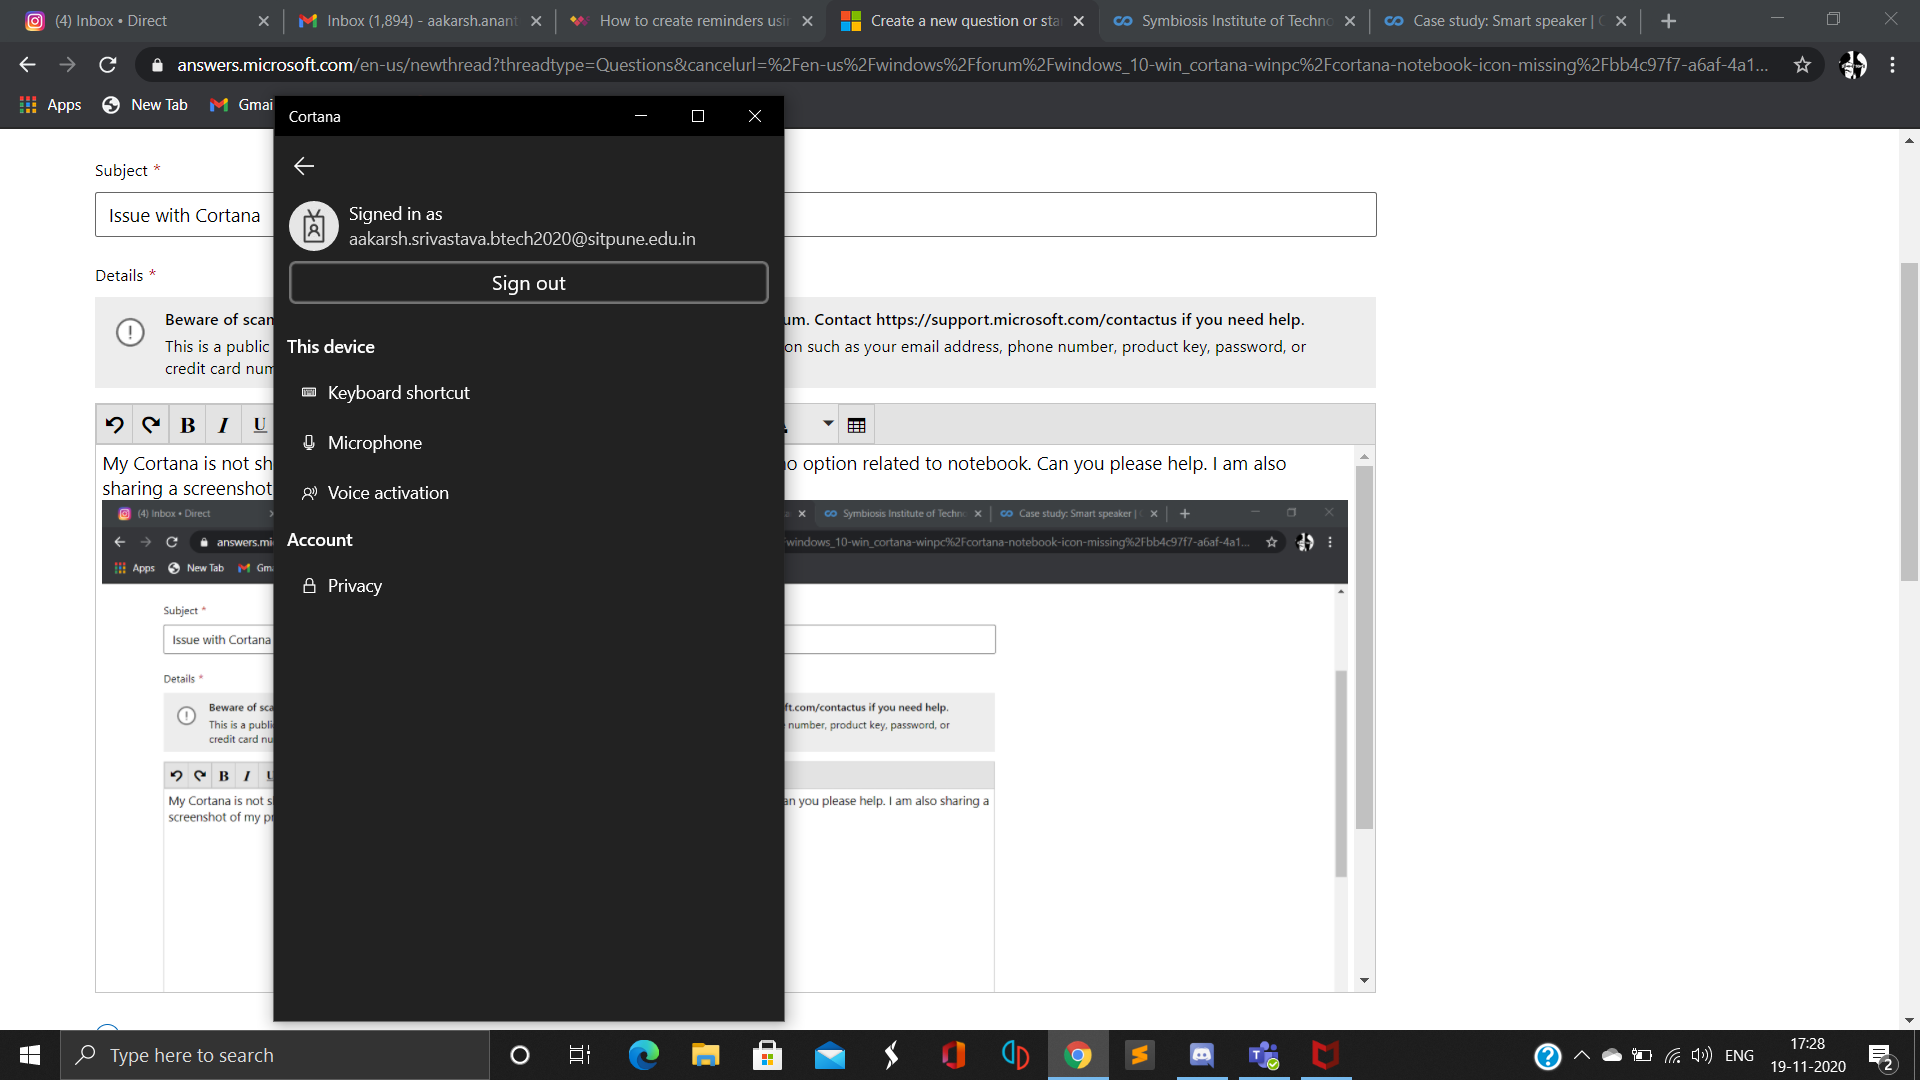Open the Apps bookmark shortcut

[51, 105]
